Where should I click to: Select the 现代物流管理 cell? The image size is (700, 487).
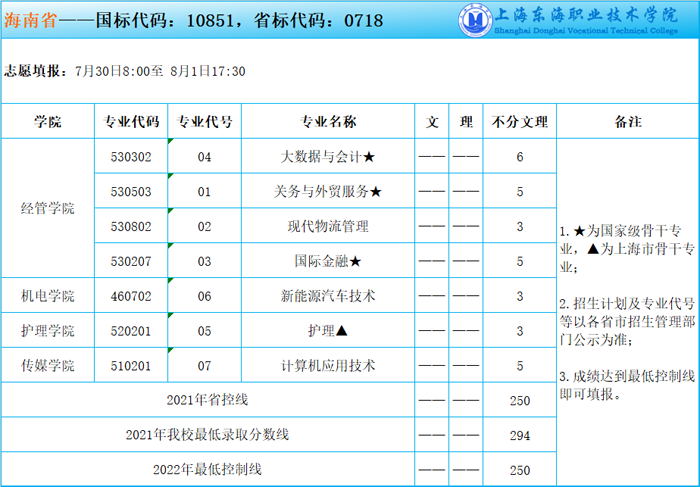pyautogui.click(x=328, y=226)
